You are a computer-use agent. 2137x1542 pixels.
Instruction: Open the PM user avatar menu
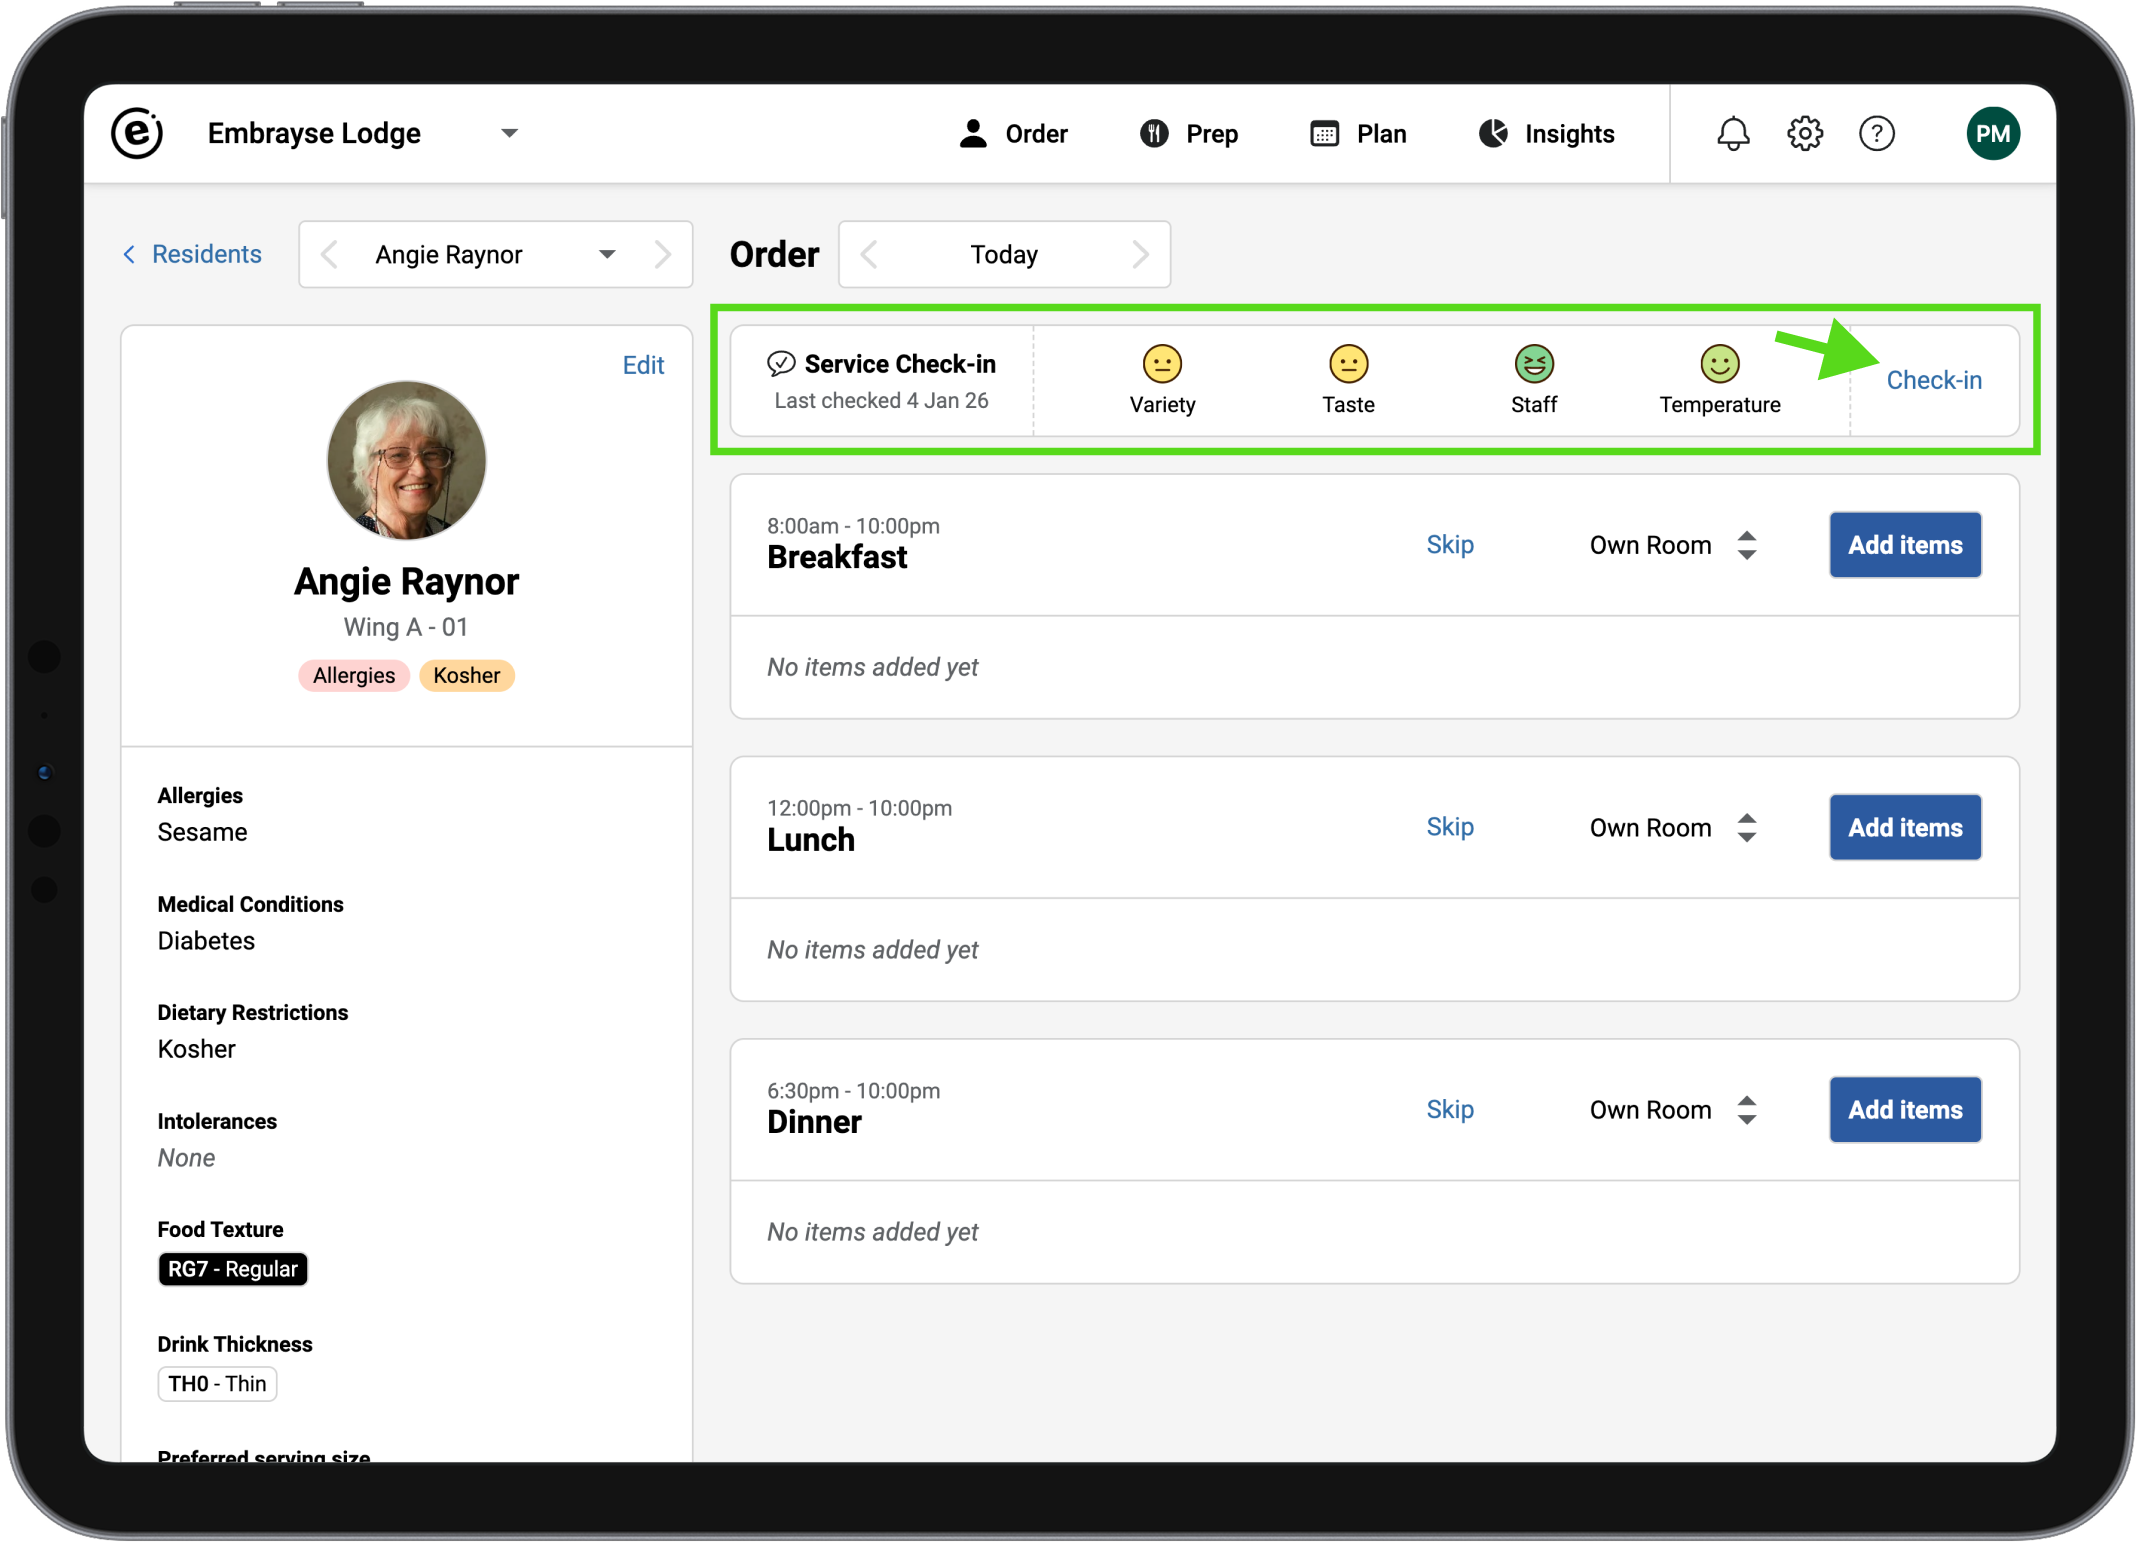pyautogui.click(x=1992, y=134)
